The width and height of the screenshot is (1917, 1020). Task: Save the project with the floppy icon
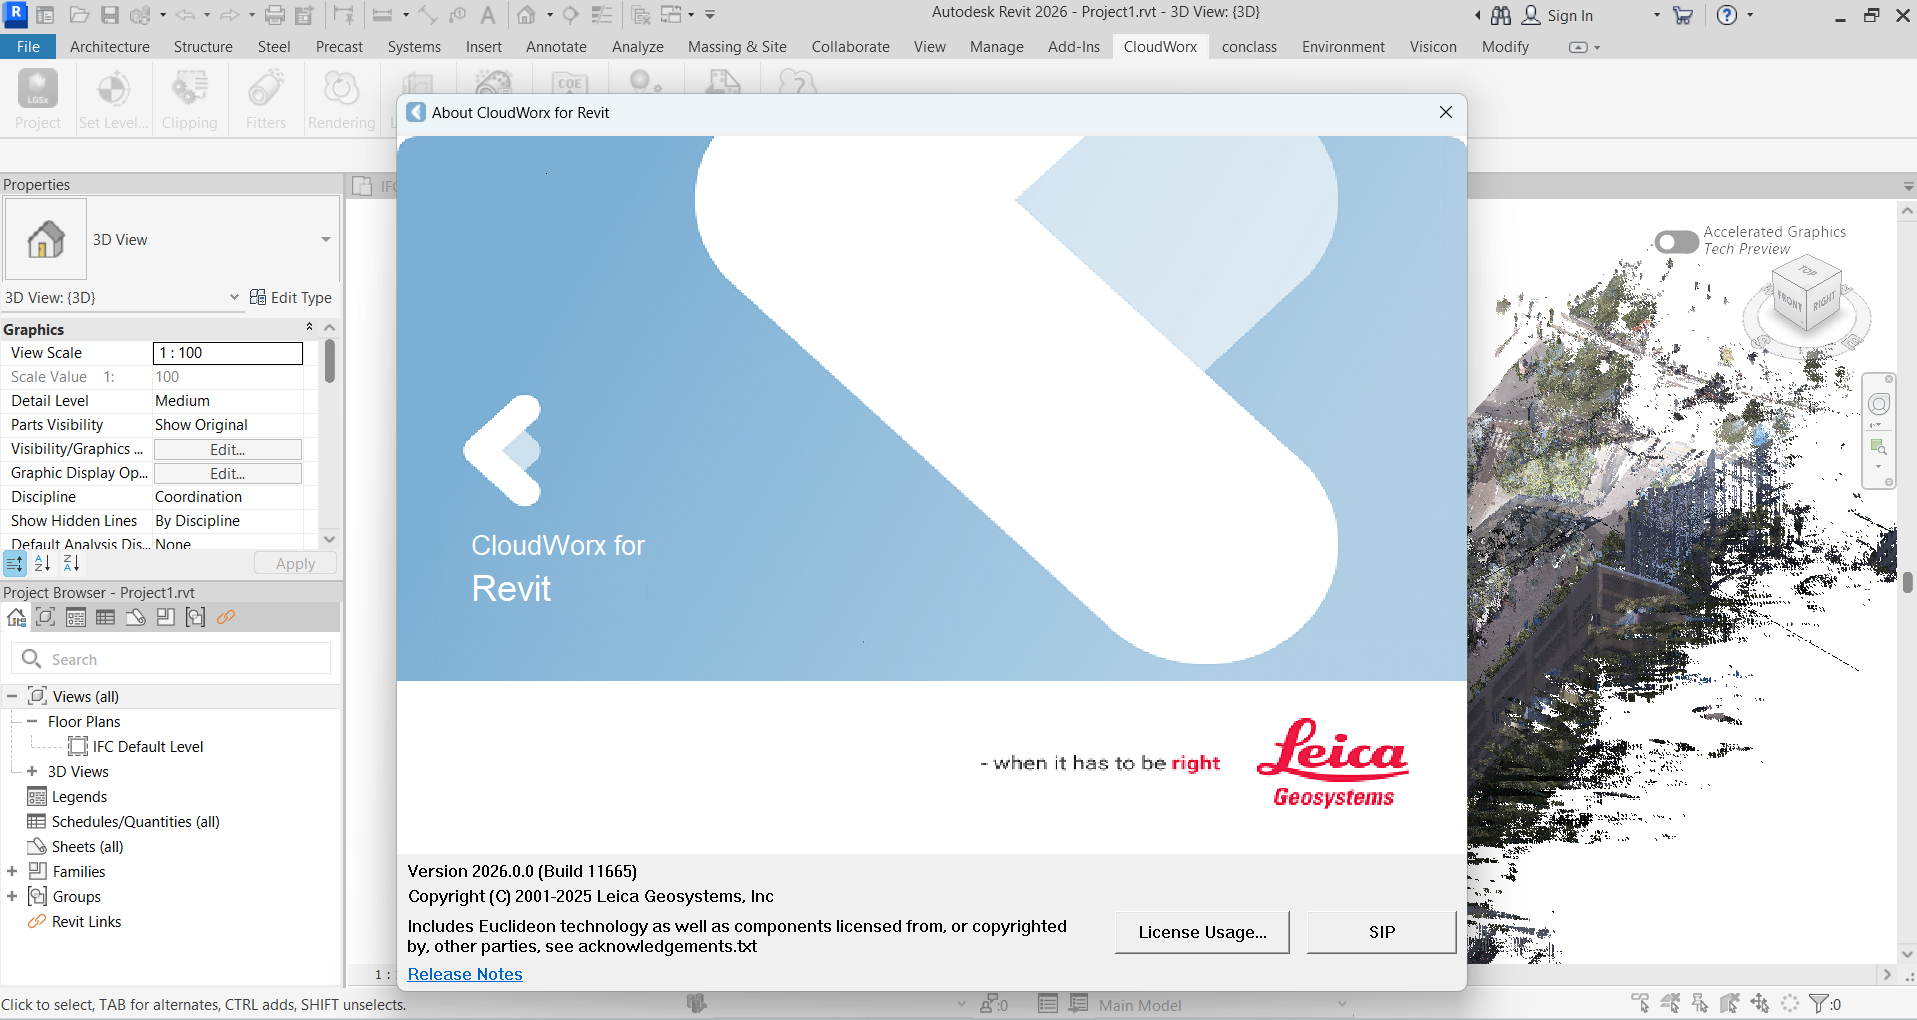[x=110, y=15]
